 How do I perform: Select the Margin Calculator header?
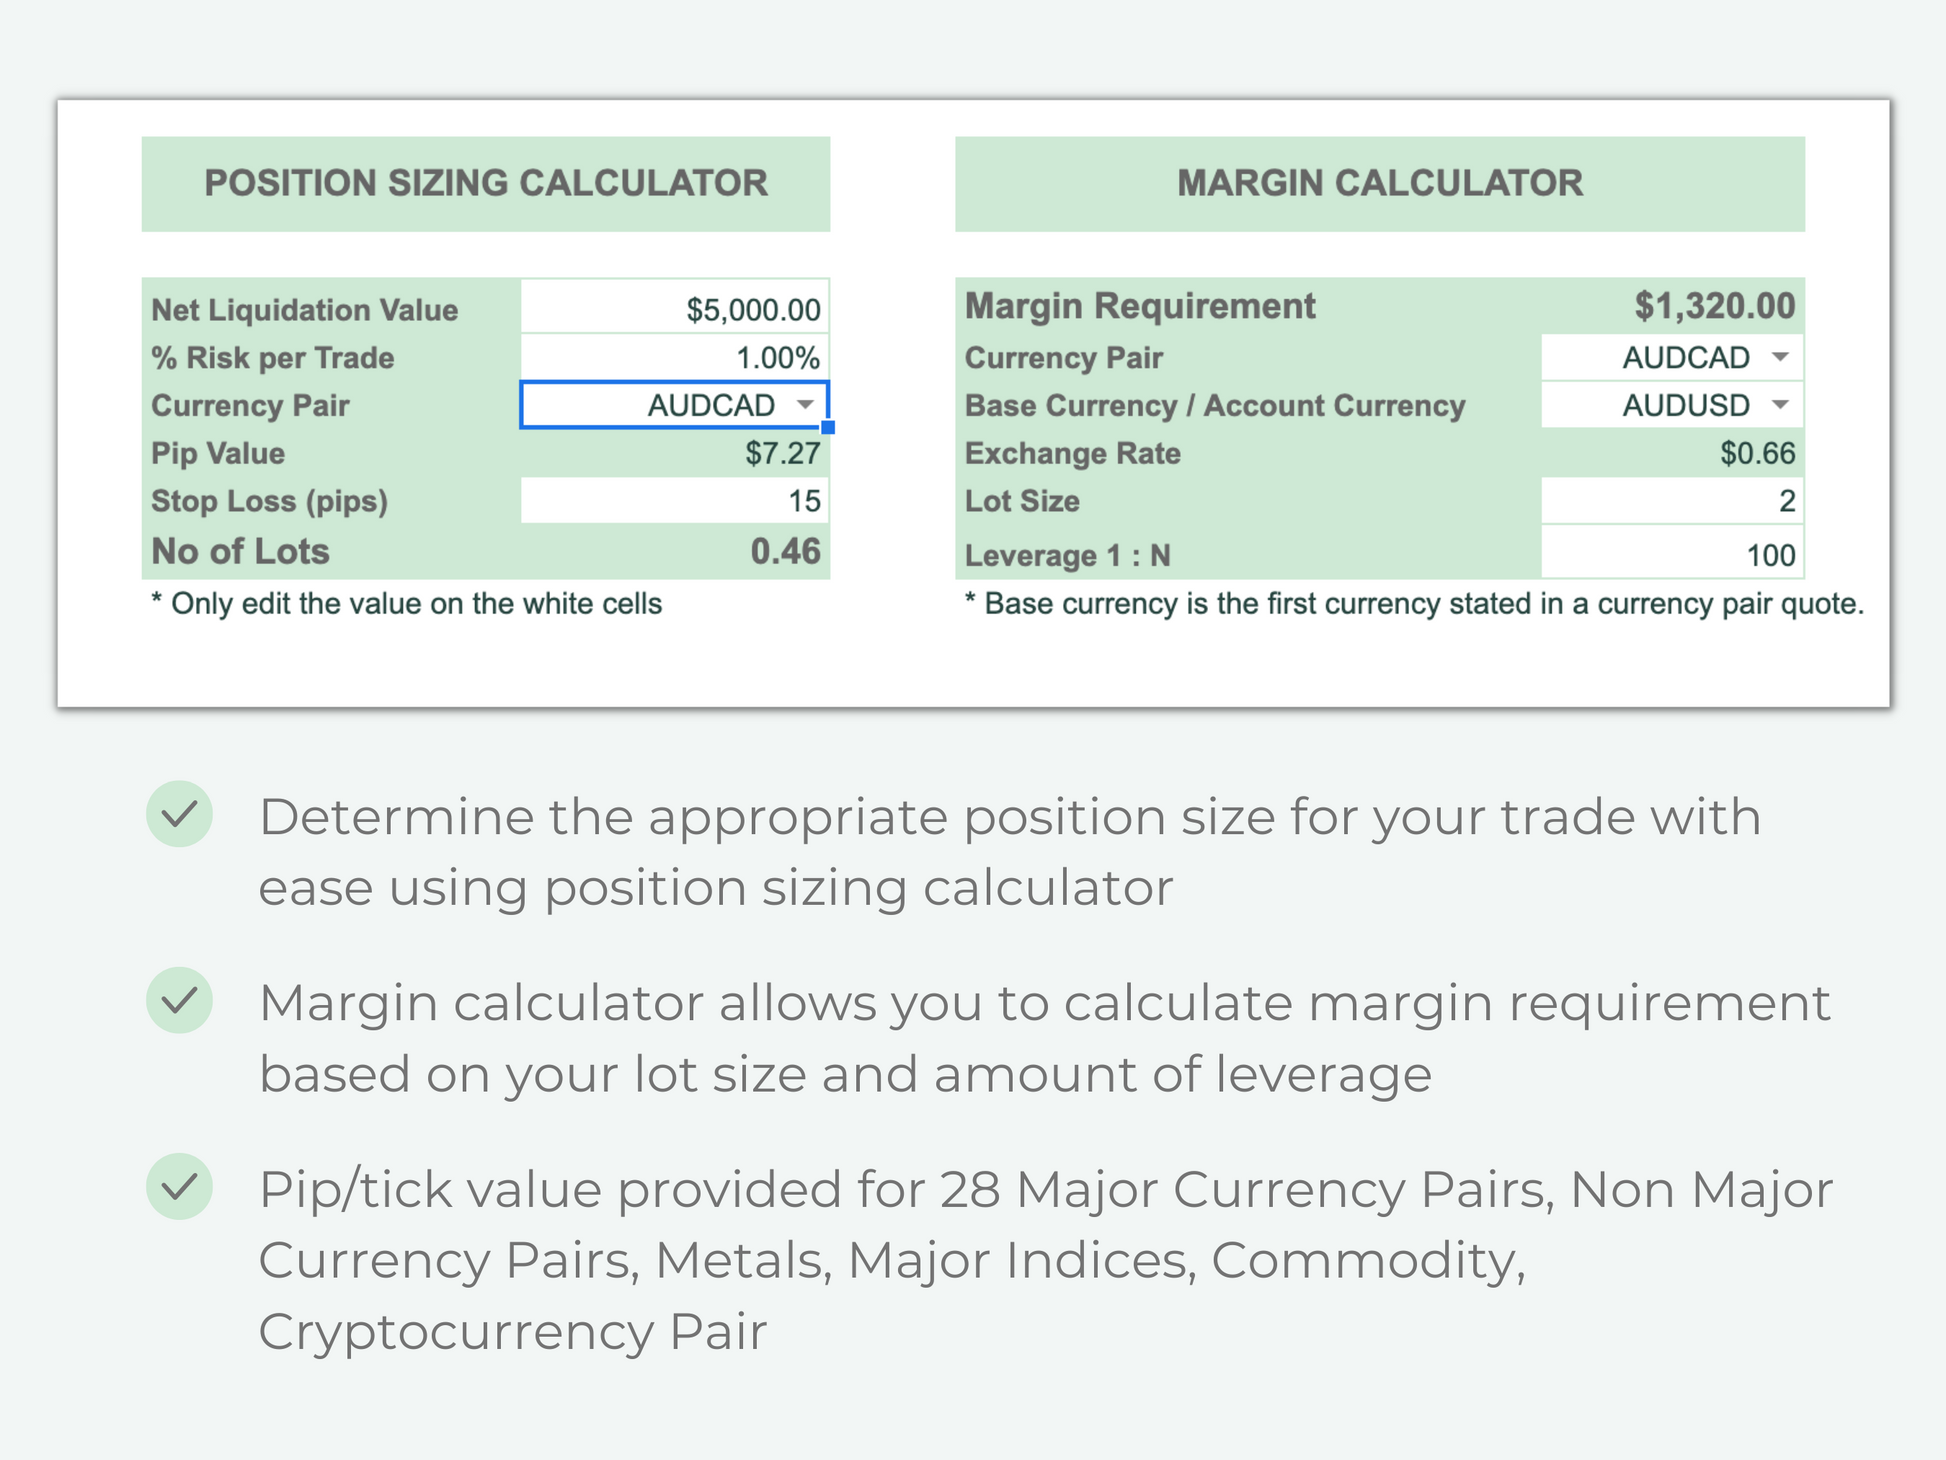[x=1380, y=184]
